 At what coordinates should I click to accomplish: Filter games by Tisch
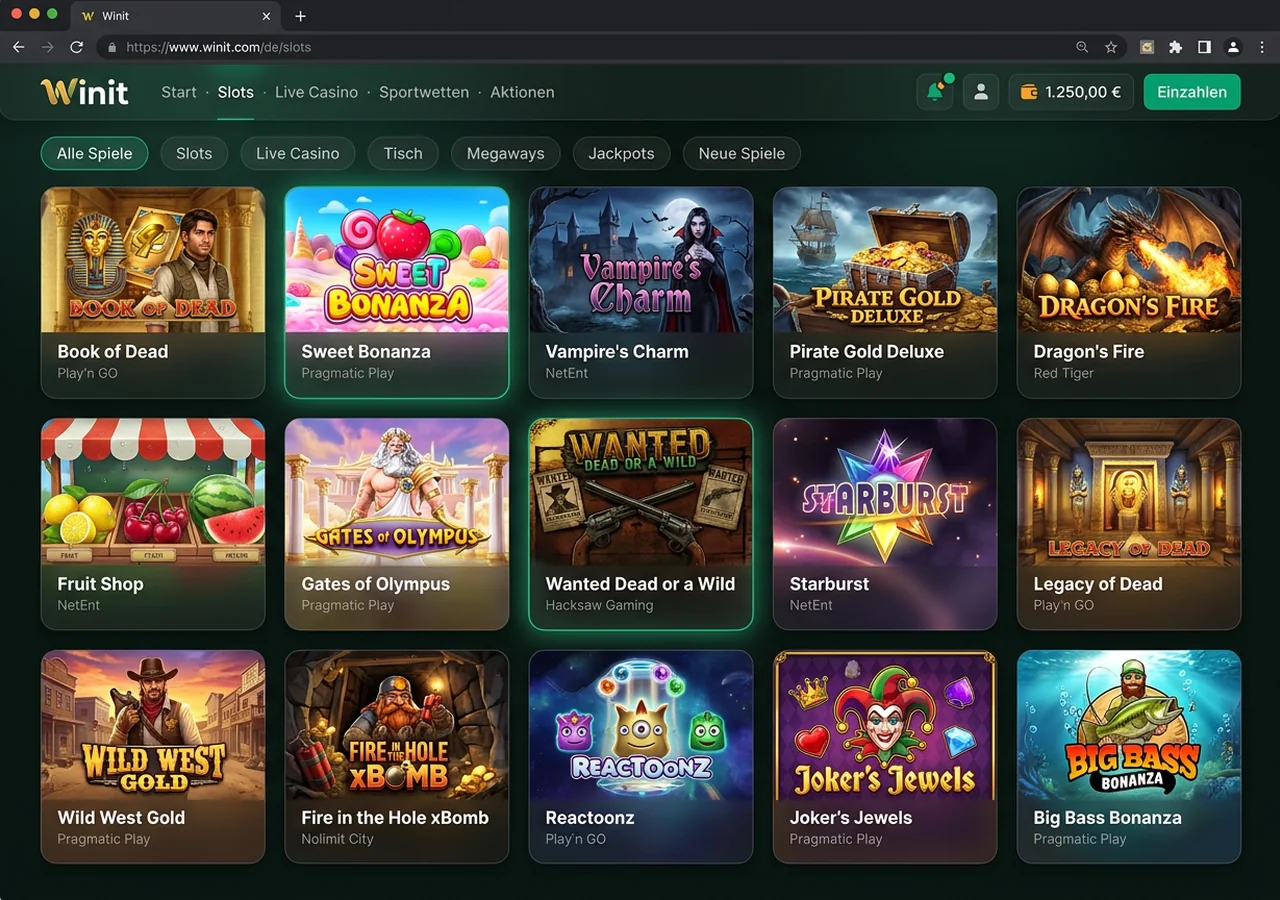[403, 153]
